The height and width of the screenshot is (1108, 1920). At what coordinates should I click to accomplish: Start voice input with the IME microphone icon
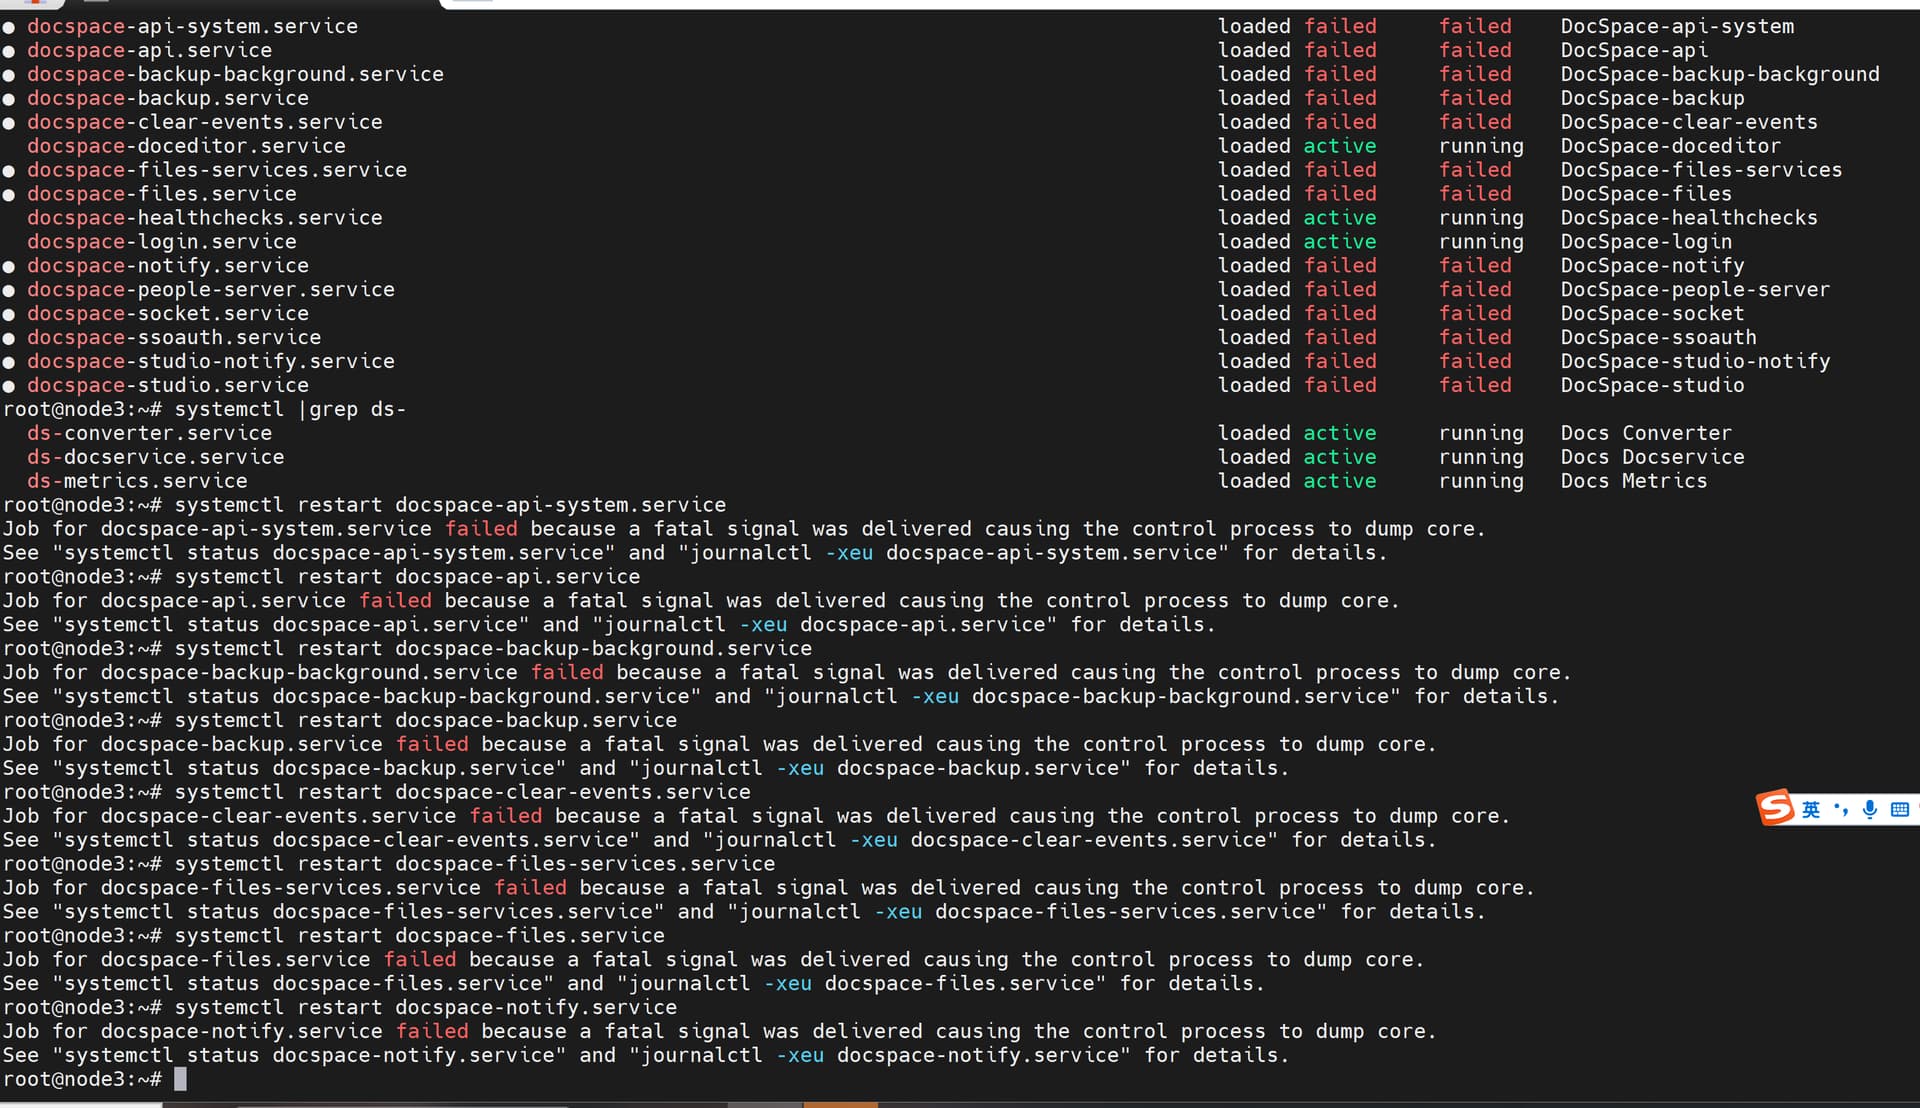coord(1870,809)
